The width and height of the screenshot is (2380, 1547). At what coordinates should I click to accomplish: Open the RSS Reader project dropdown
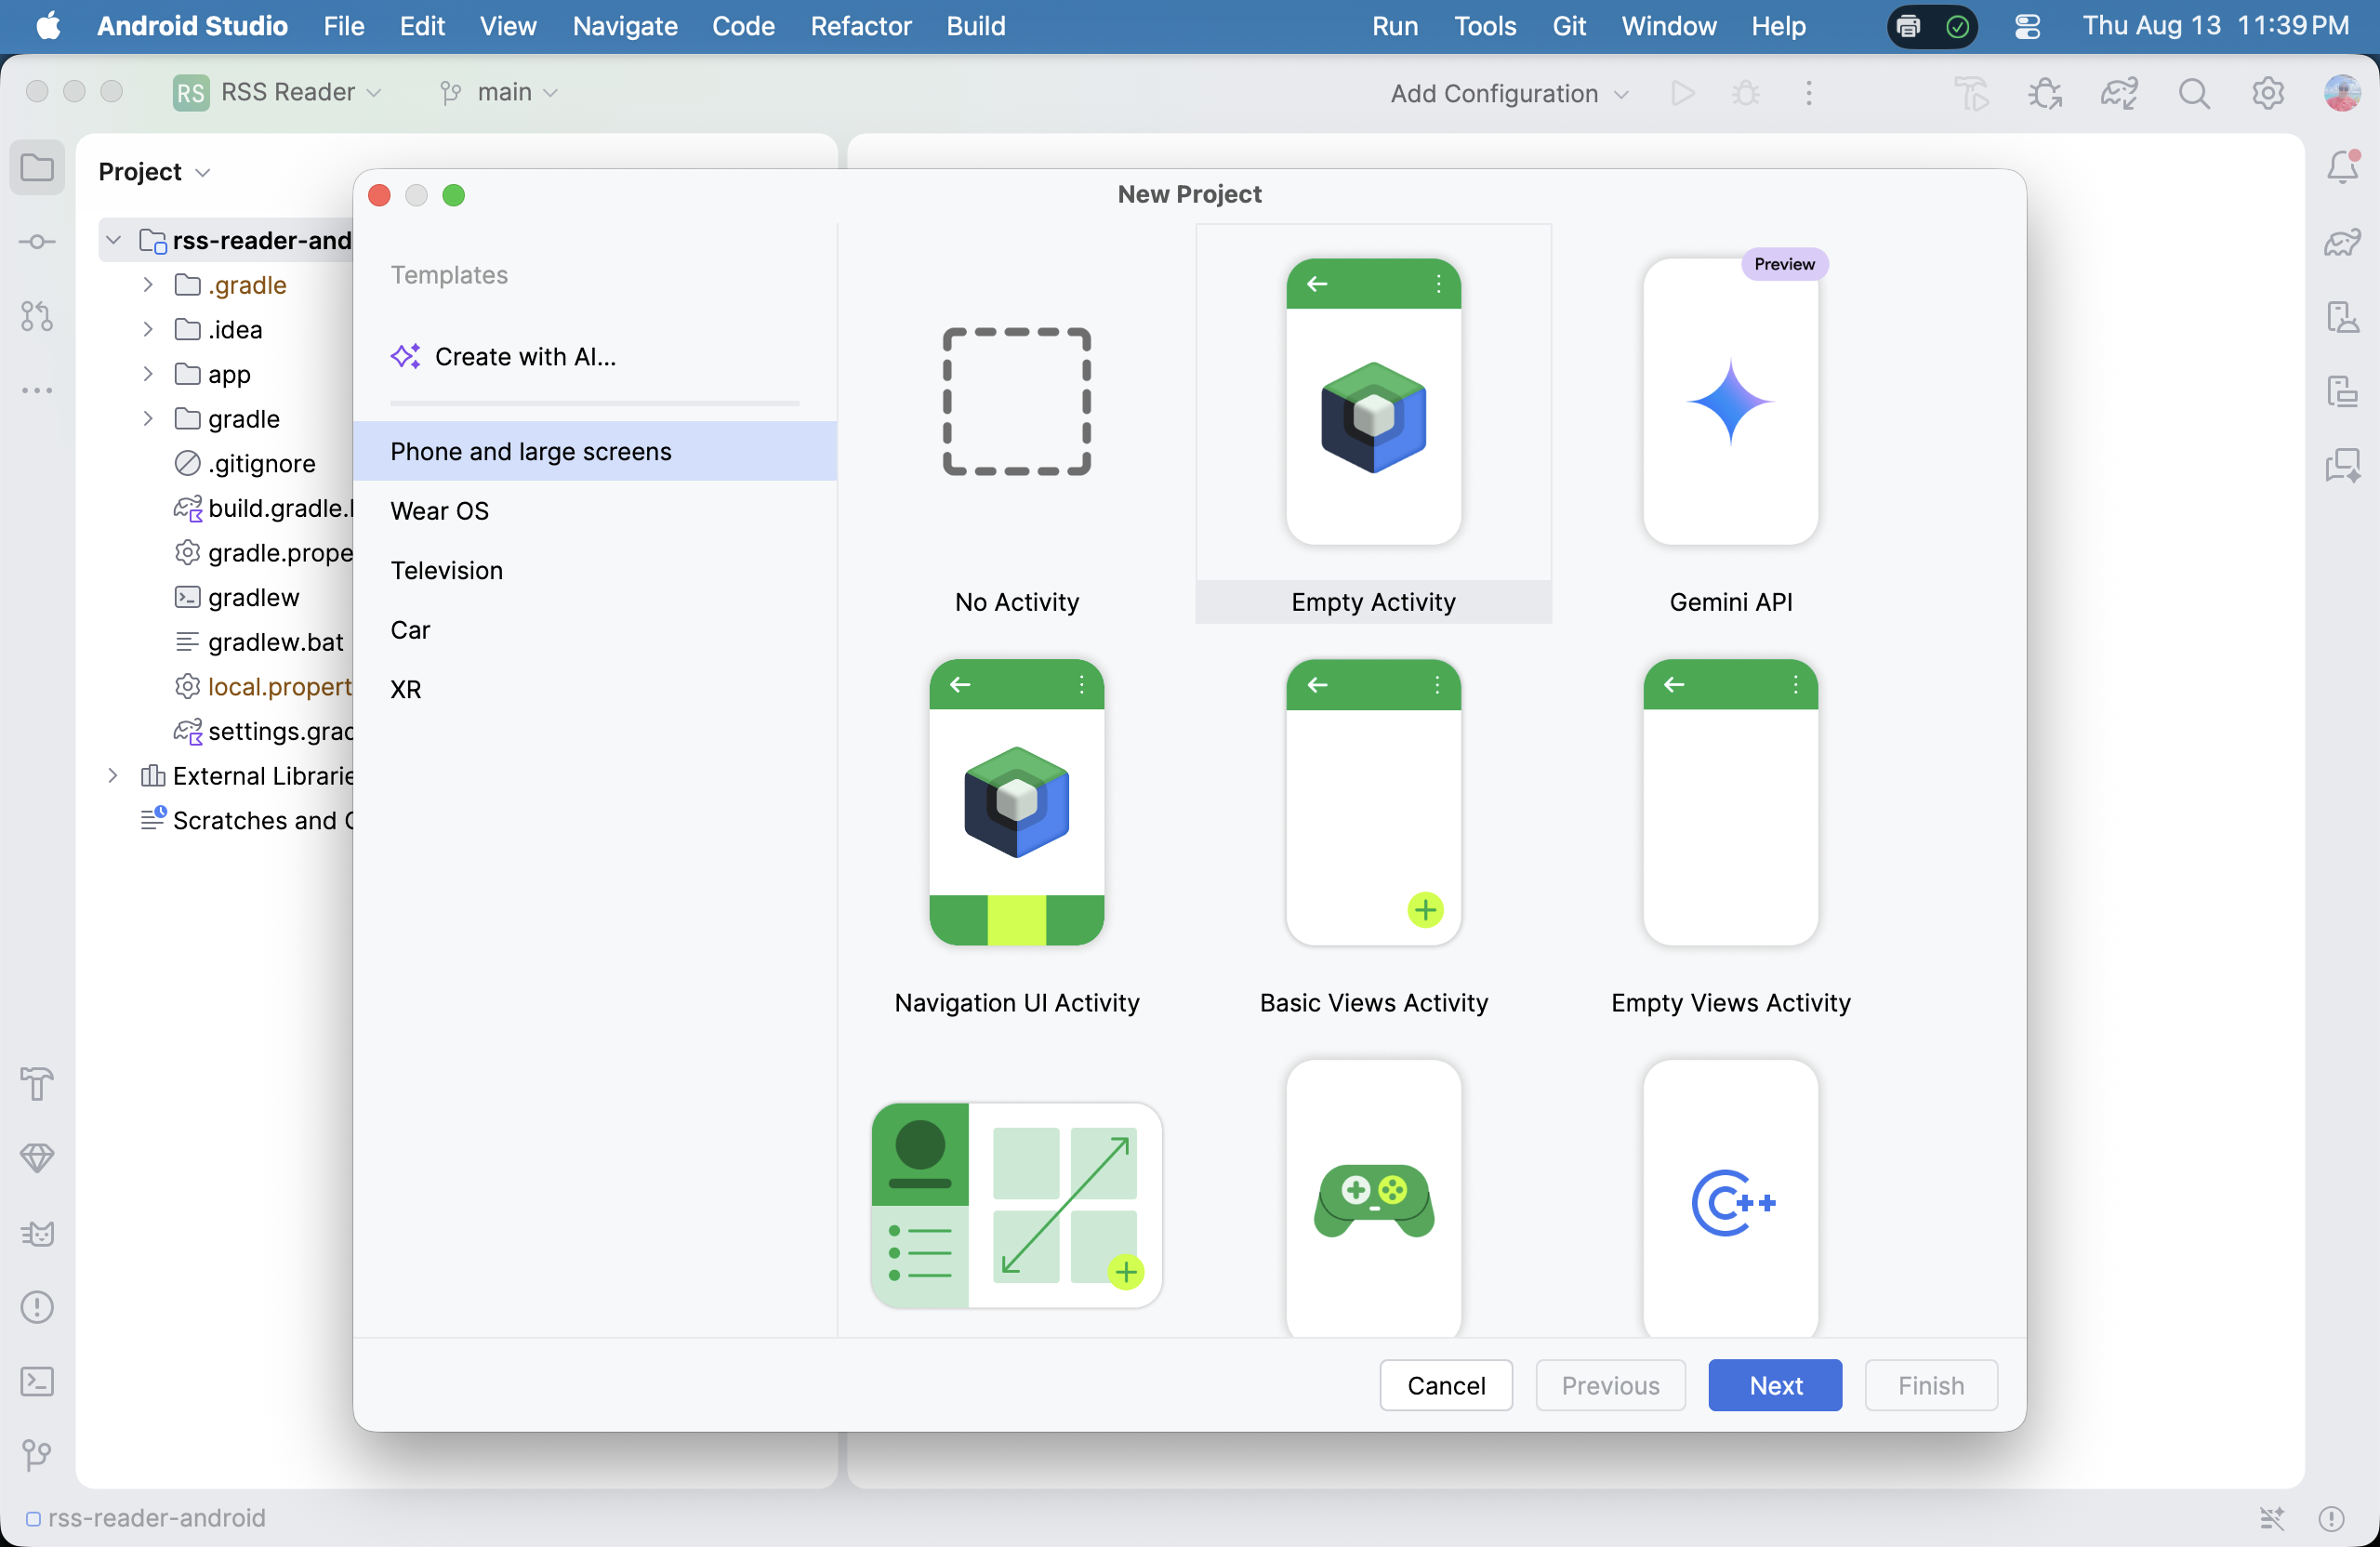pyautogui.click(x=277, y=92)
